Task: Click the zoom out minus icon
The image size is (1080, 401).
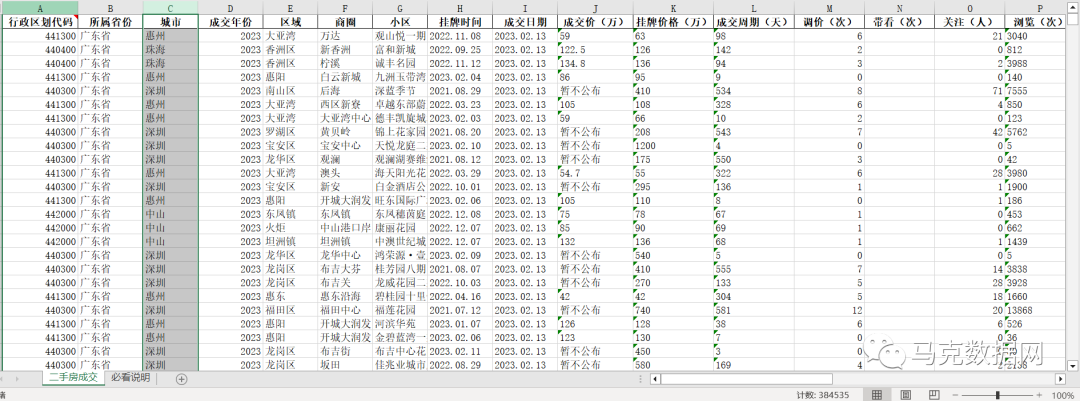Action: [x=953, y=395]
